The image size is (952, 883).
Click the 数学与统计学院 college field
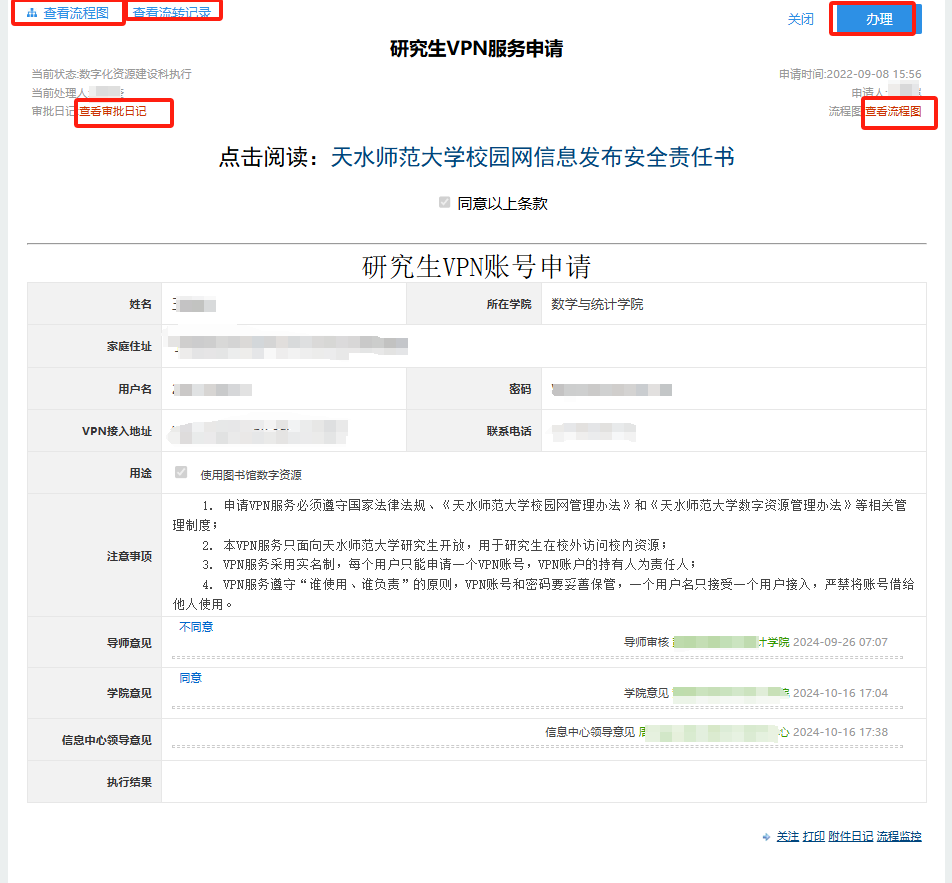point(597,304)
